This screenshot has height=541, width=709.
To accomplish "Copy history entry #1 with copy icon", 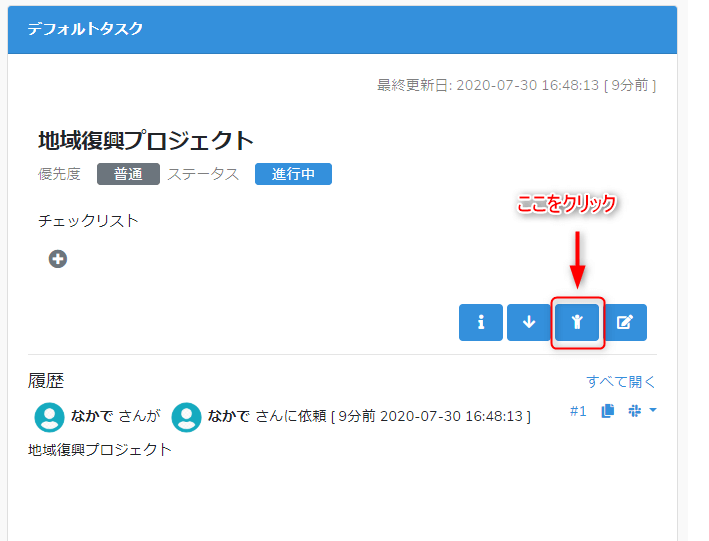I will coord(608,411).
